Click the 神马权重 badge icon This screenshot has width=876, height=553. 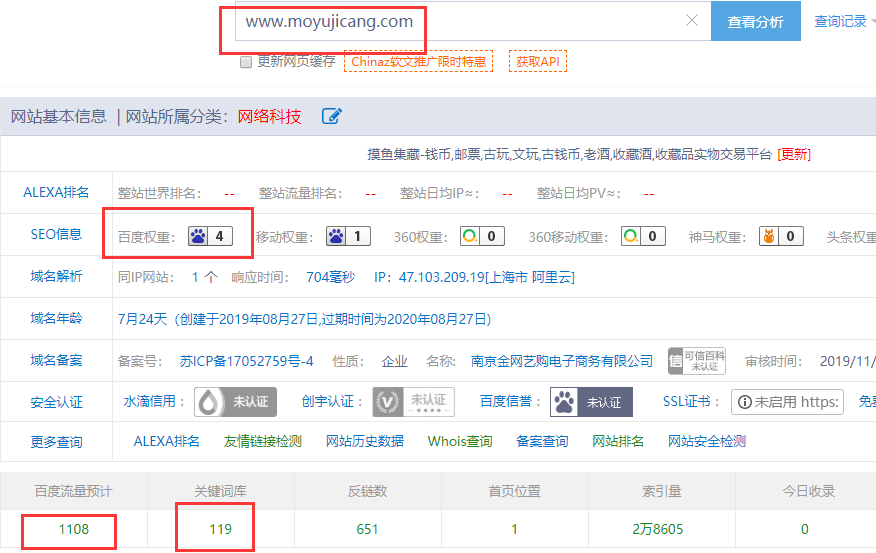[781, 236]
